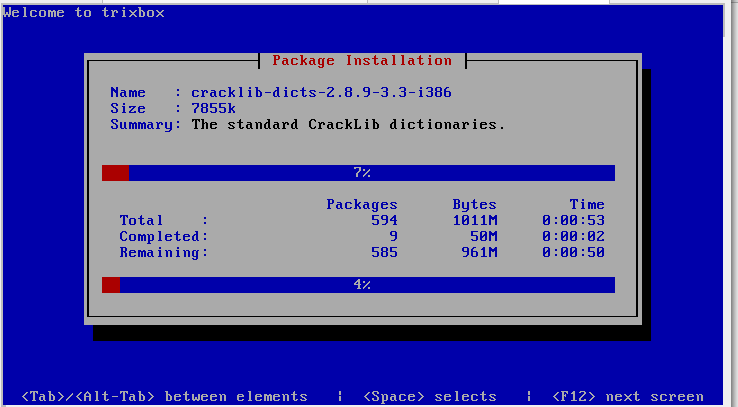Click the 'Packages' column header
The height and width of the screenshot is (407, 738).
coord(362,204)
